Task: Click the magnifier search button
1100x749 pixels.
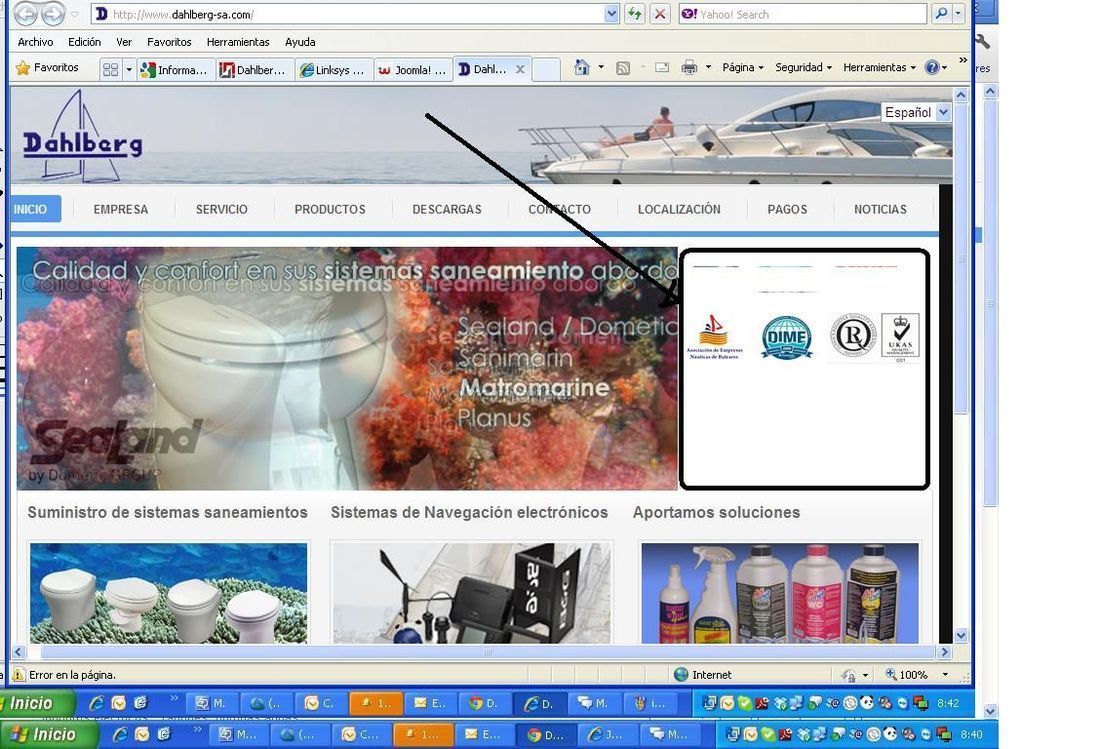Action: 941,13
